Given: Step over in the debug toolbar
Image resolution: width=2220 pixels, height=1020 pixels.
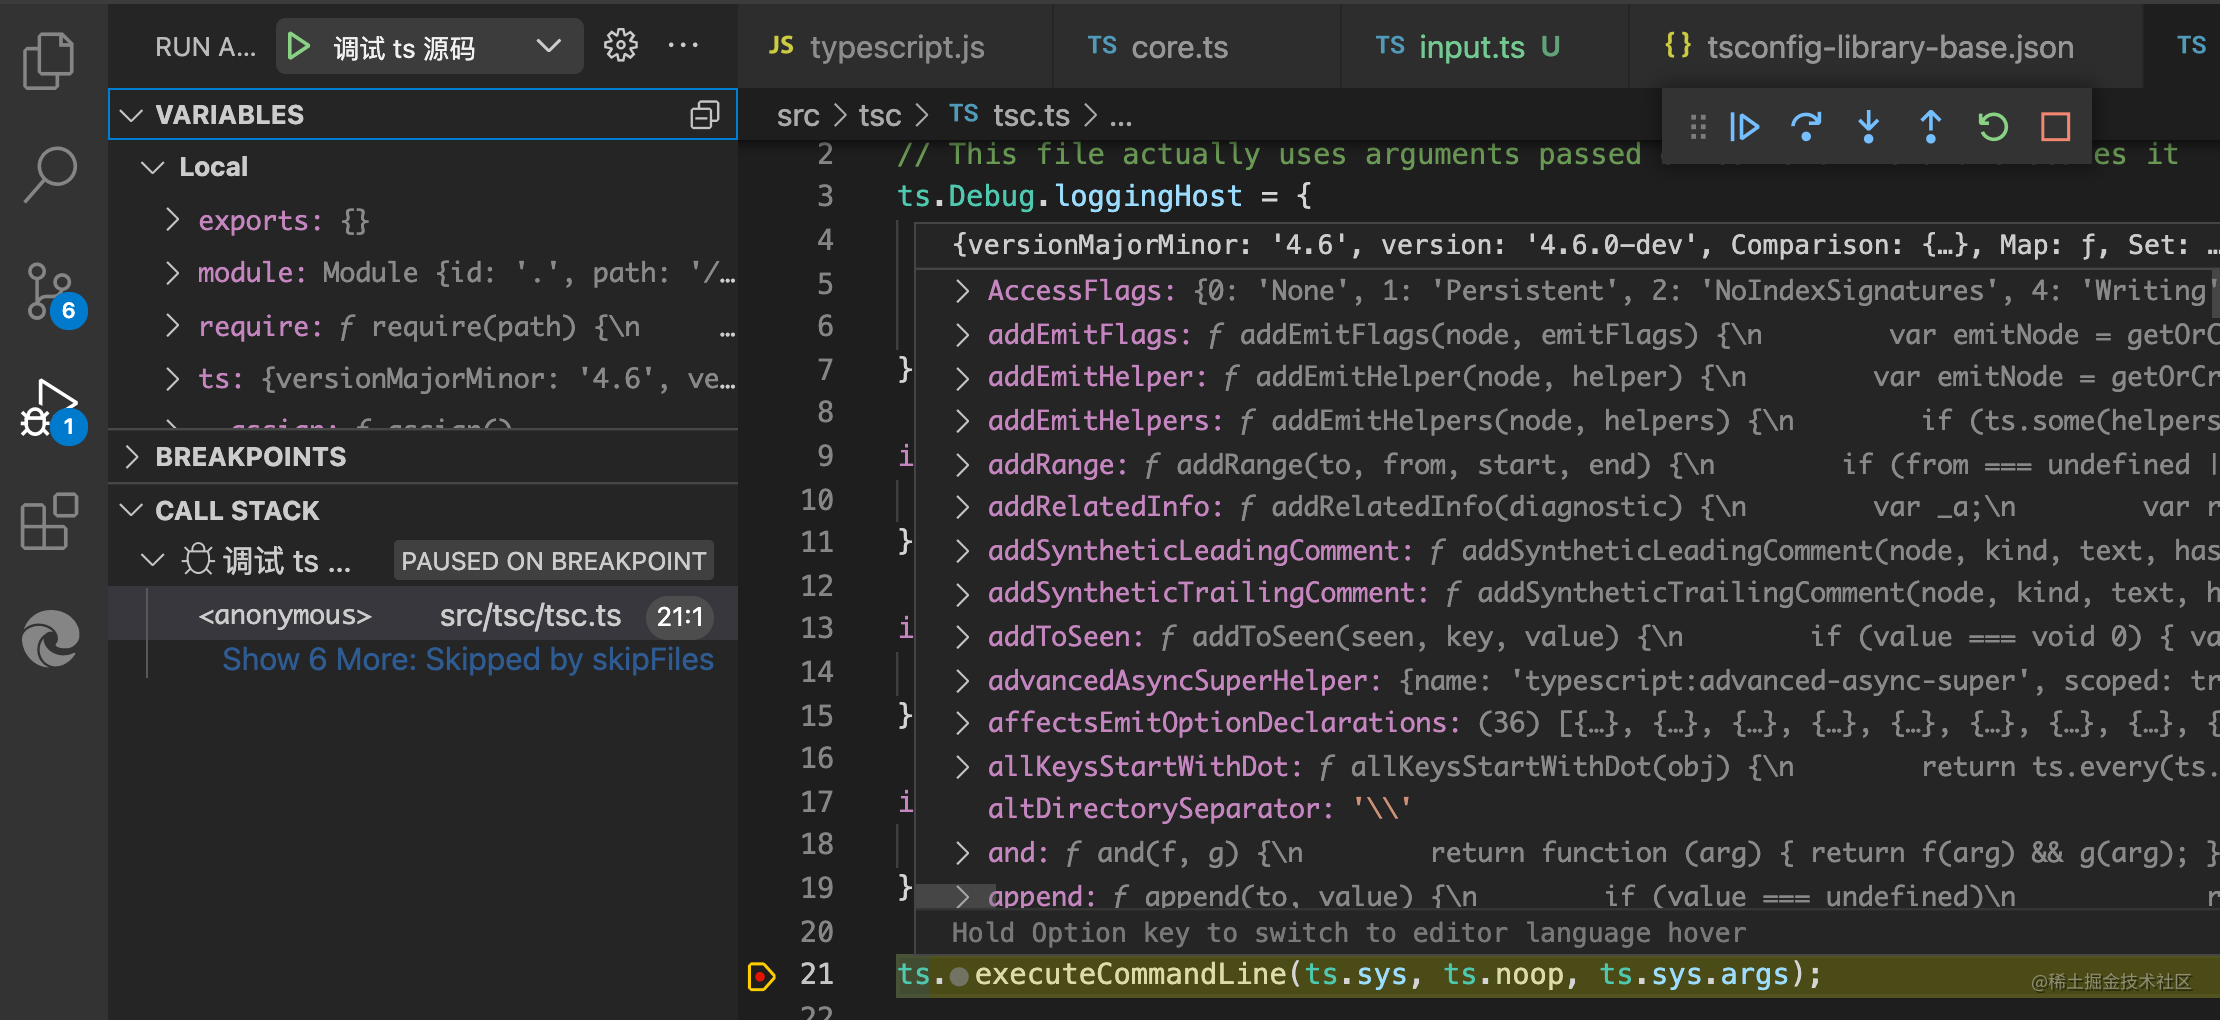Looking at the screenshot, I should (x=1806, y=127).
